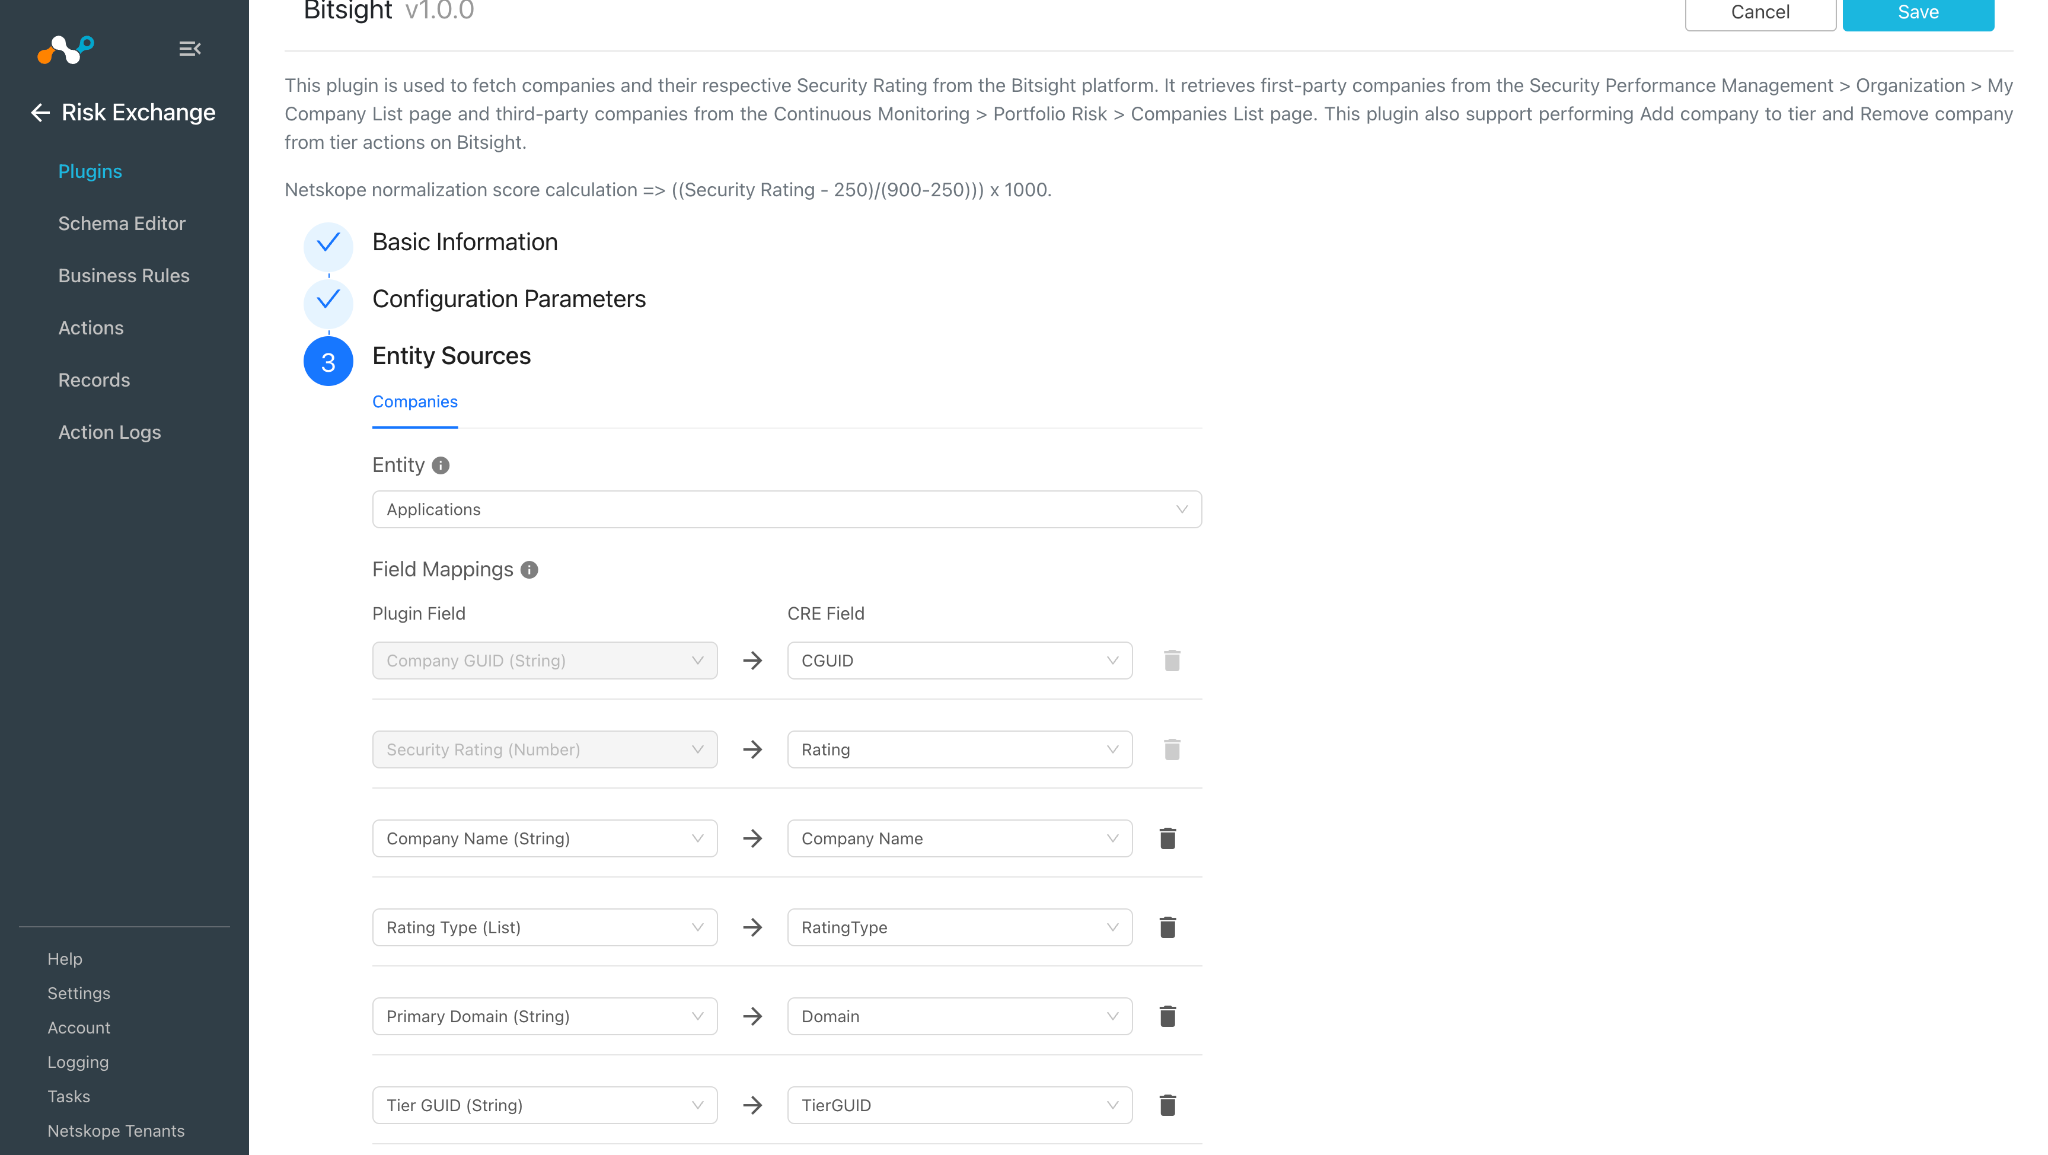Open Records in the sidebar

(x=94, y=380)
